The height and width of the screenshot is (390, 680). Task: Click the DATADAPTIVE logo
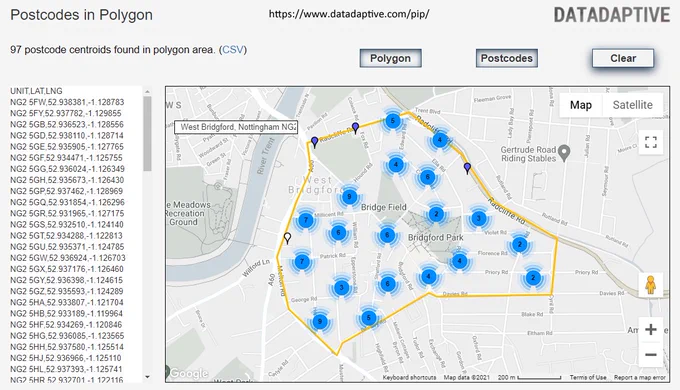[x=612, y=15]
